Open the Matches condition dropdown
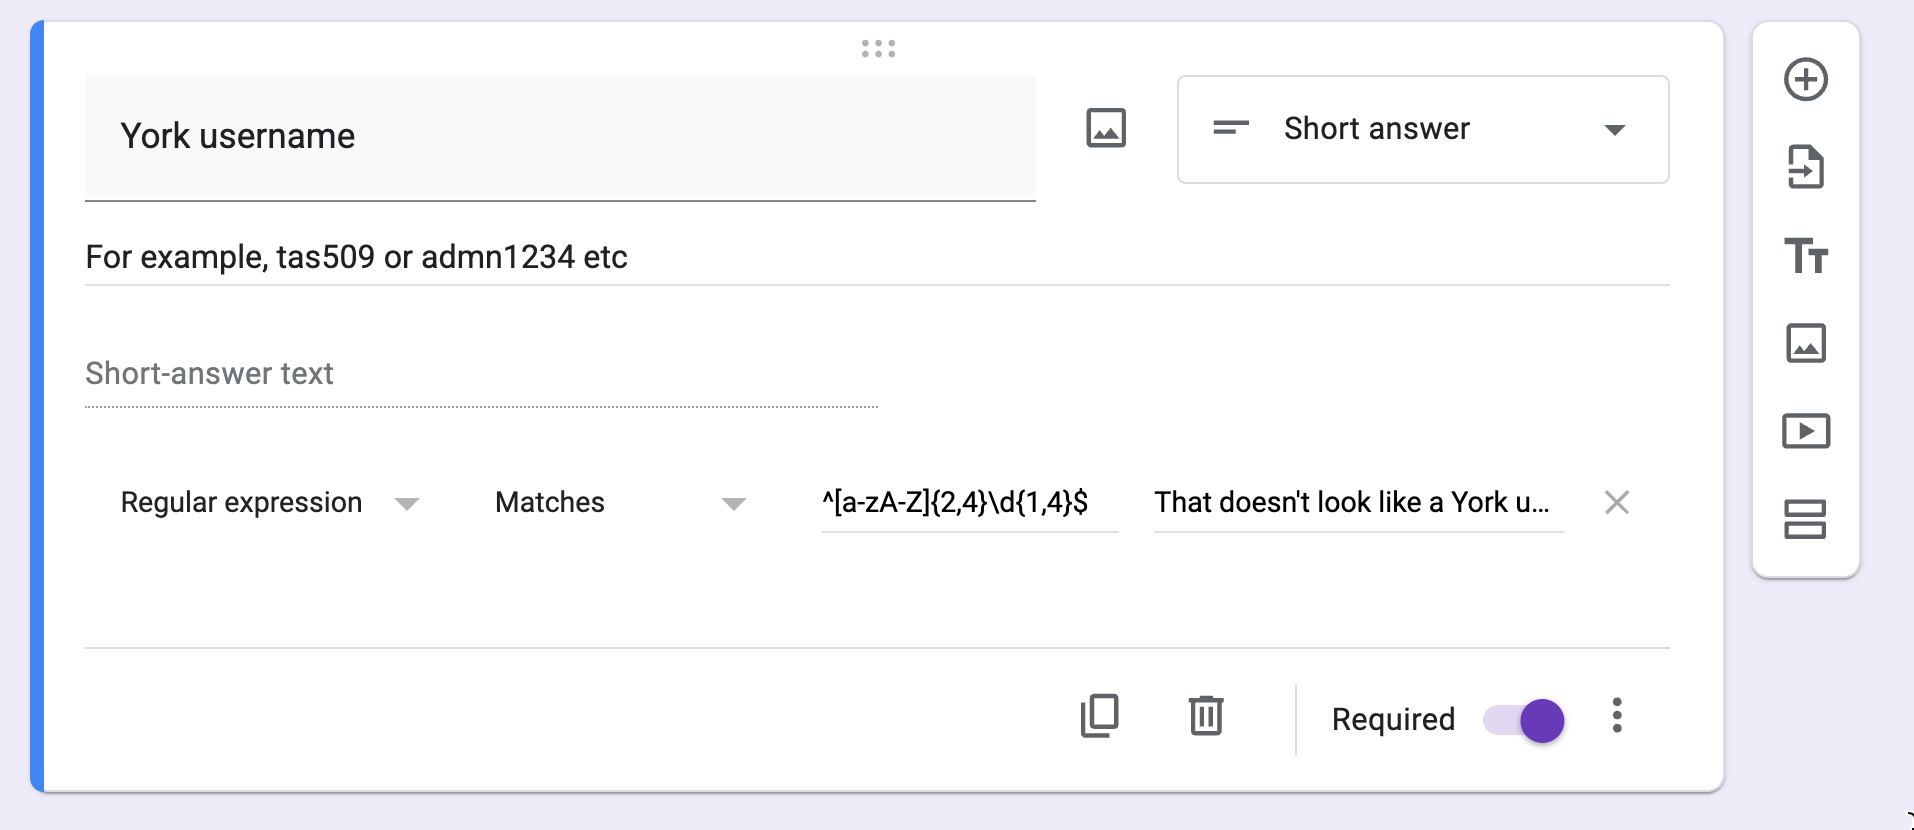This screenshot has width=1914, height=830. click(620, 503)
